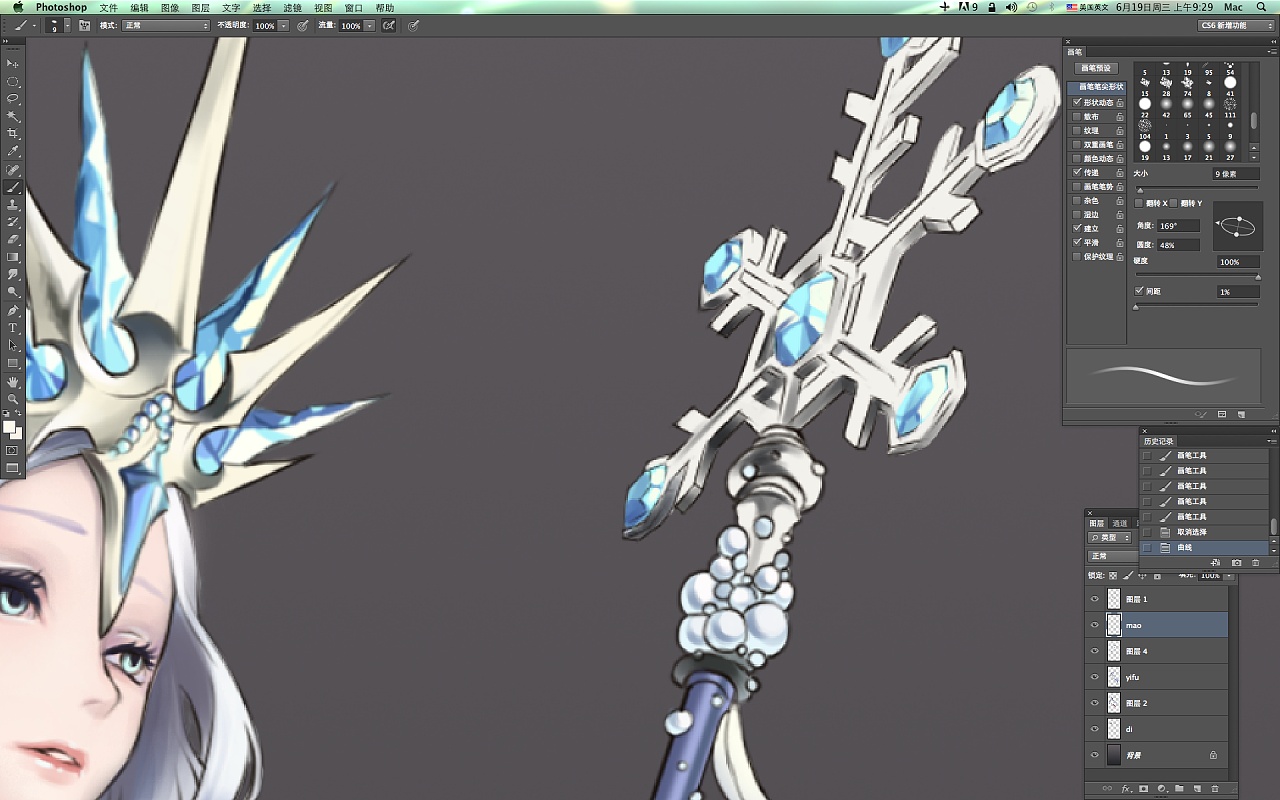Switch to the 通道 (Channels) tab
The height and width of the screenshot is (800, 1280).
(1120, 523)
